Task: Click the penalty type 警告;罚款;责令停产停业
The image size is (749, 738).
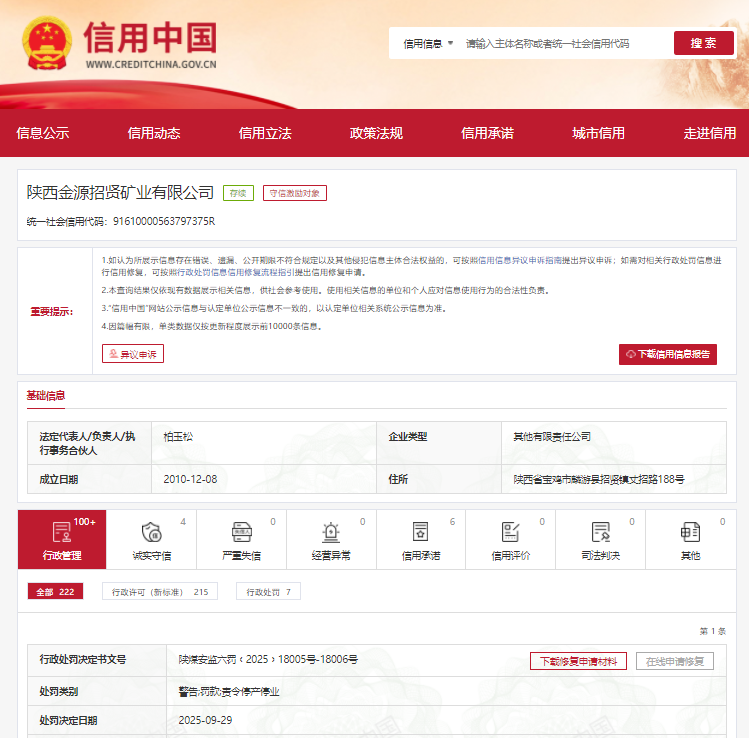Action: pyautogui.click(x=229, y=691)
